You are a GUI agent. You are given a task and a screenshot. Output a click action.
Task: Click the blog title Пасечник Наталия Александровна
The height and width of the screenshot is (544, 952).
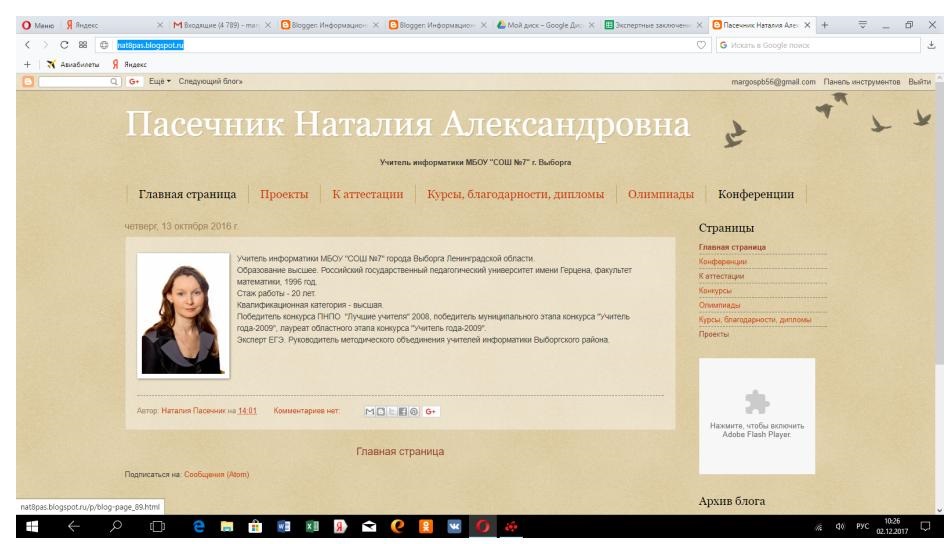coord(407,124)
